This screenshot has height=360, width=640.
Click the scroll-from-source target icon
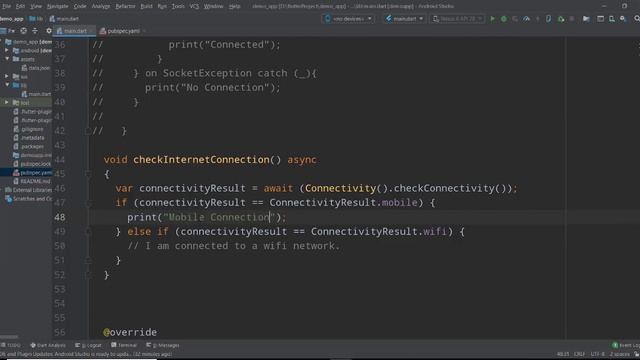click(x=24, y=31)
